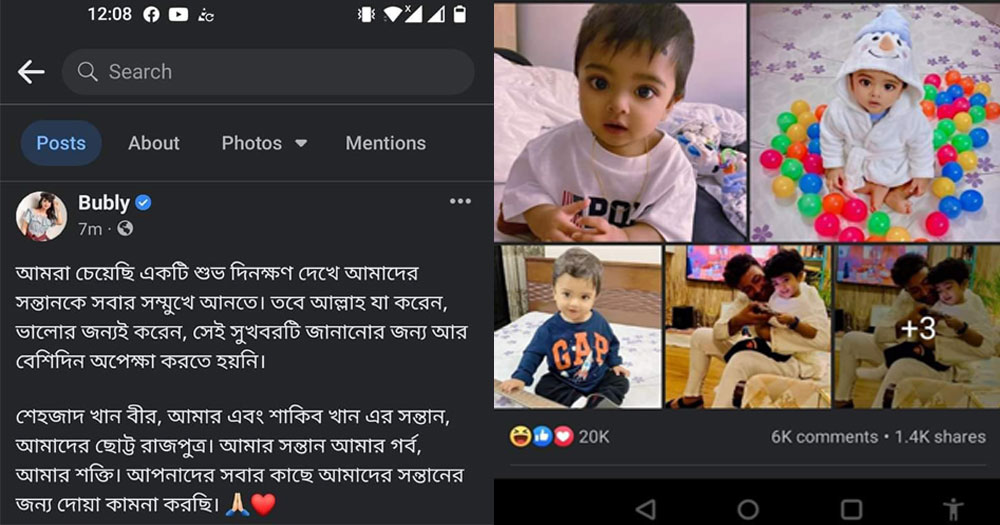Click the search magnifier icon

[x=87, y=71]
